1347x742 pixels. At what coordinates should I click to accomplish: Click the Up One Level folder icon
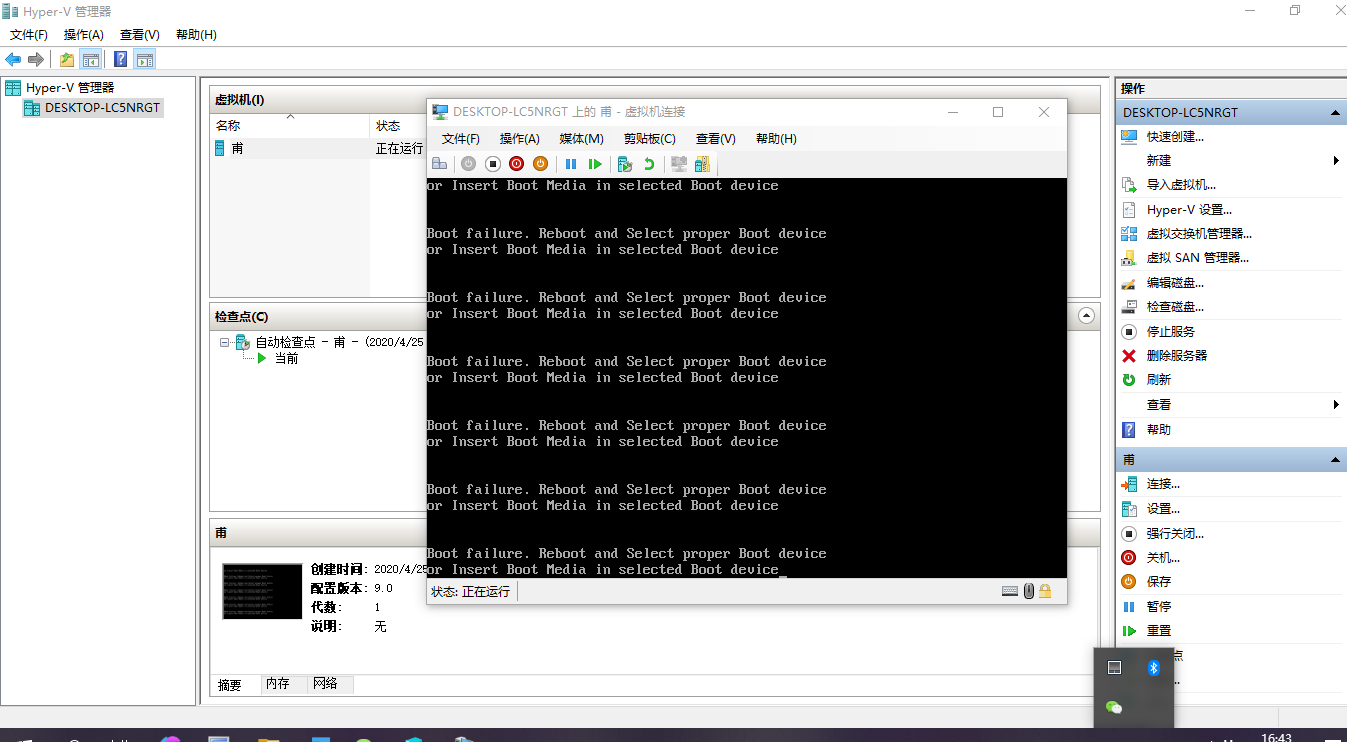[67, 59]
